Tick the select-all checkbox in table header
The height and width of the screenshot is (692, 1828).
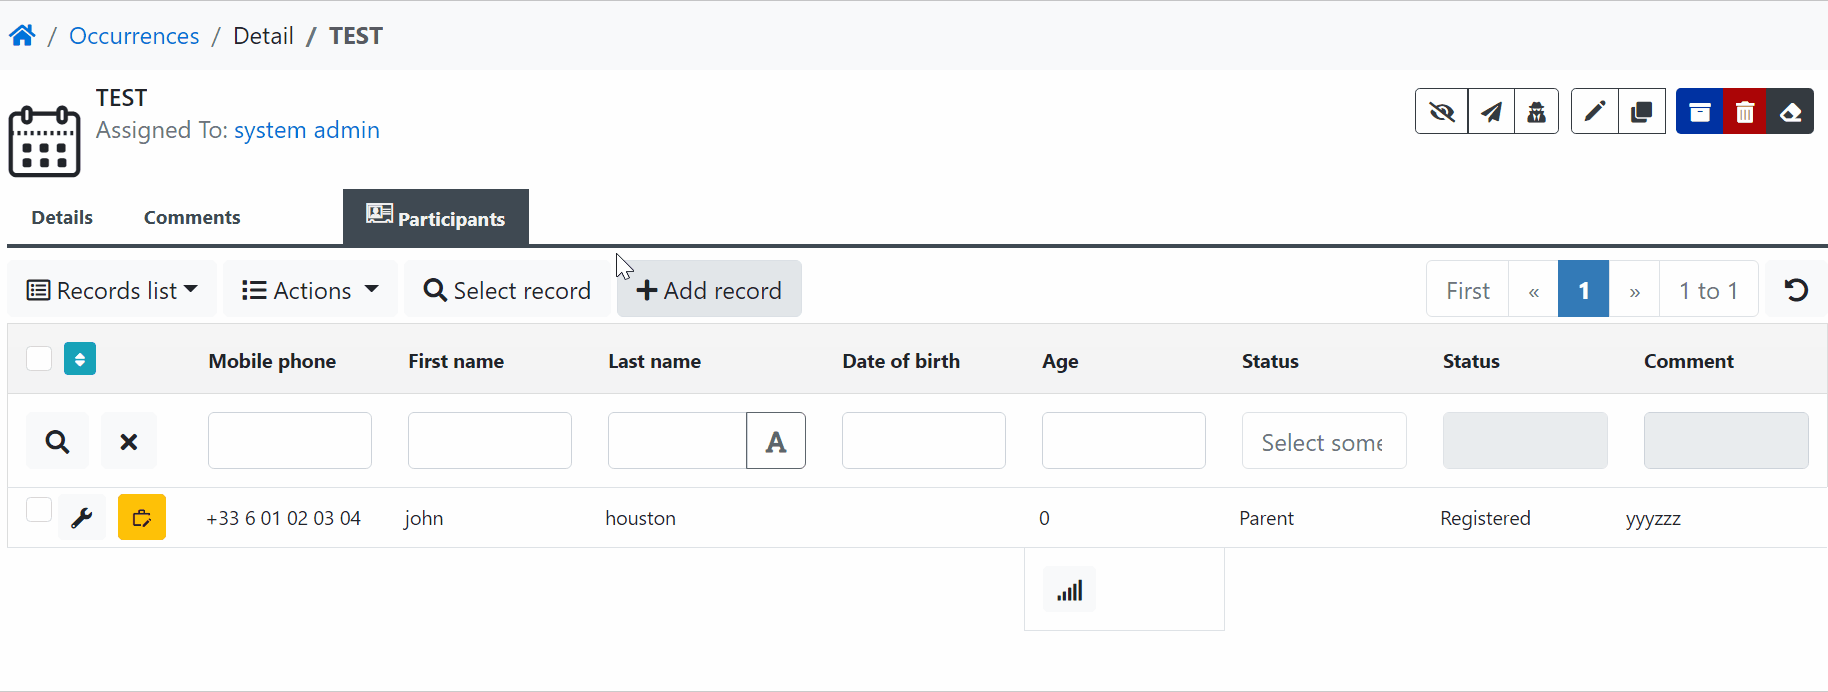[39, 358]
